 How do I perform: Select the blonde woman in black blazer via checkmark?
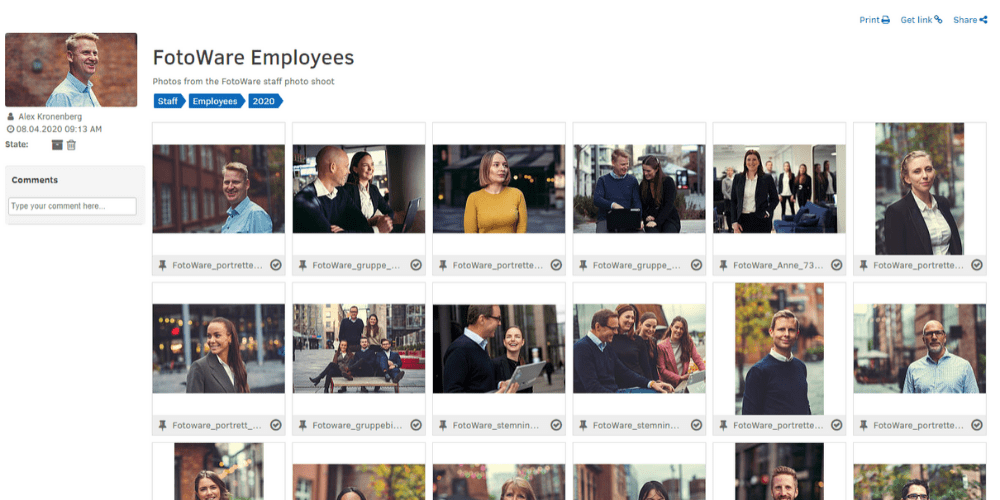click(x=977, y=265)
